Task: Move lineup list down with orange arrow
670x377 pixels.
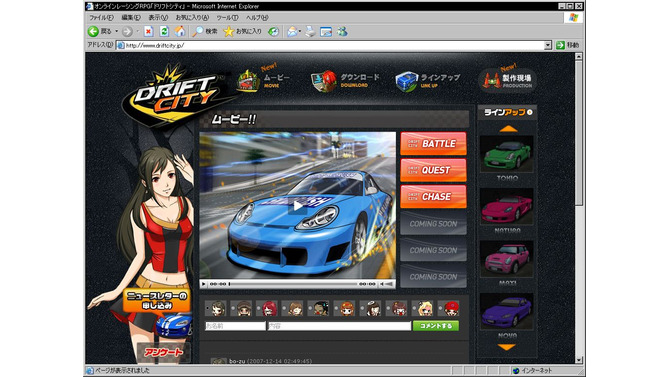Action: [507, 348]
